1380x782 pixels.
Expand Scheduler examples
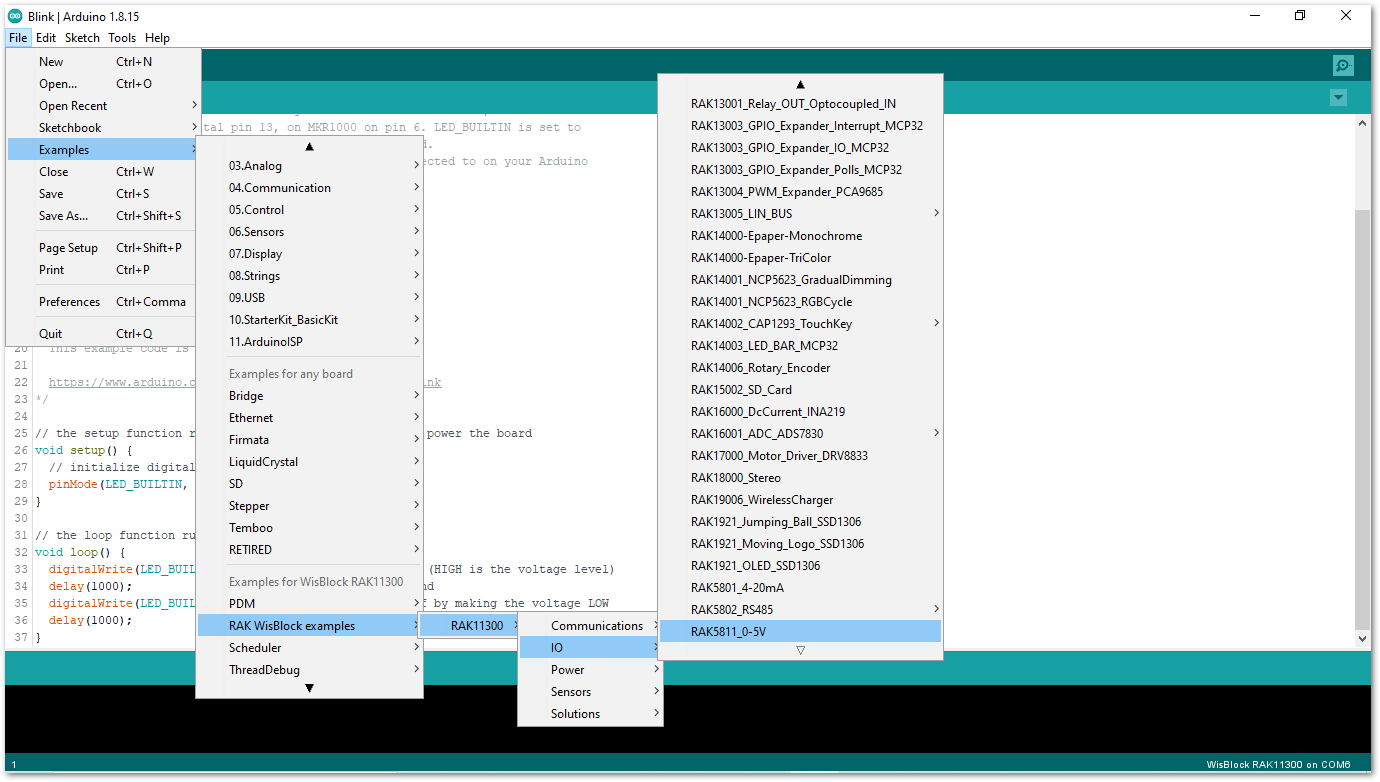pos(310,648)
